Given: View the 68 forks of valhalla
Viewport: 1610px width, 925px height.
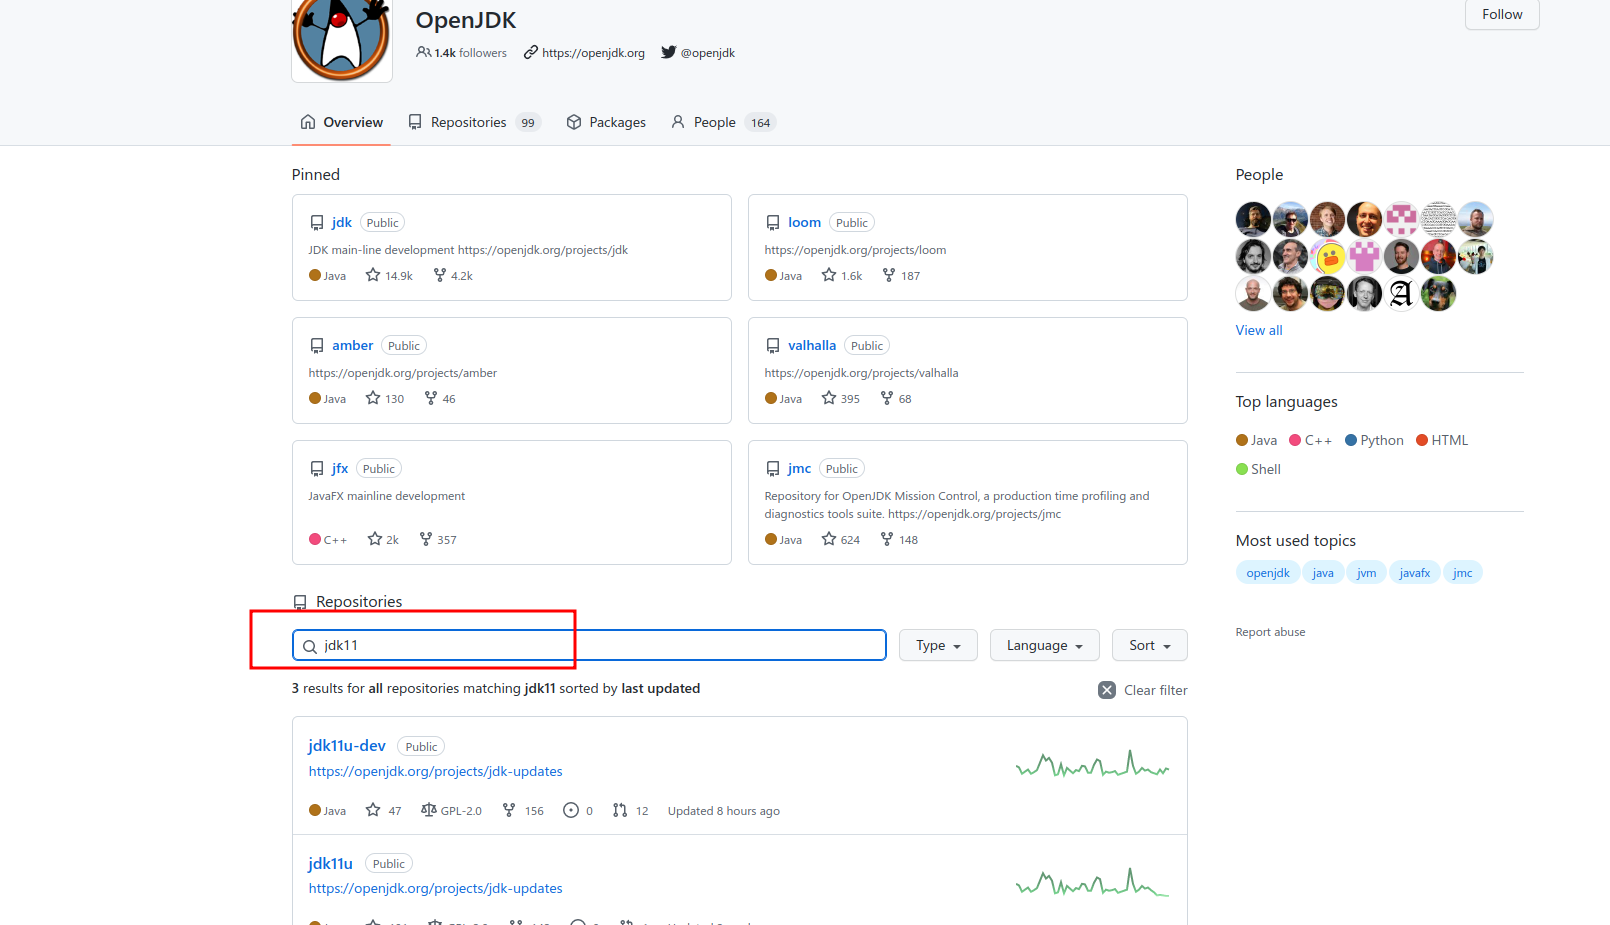Looking at the screenshot, I should coord(896,399).
